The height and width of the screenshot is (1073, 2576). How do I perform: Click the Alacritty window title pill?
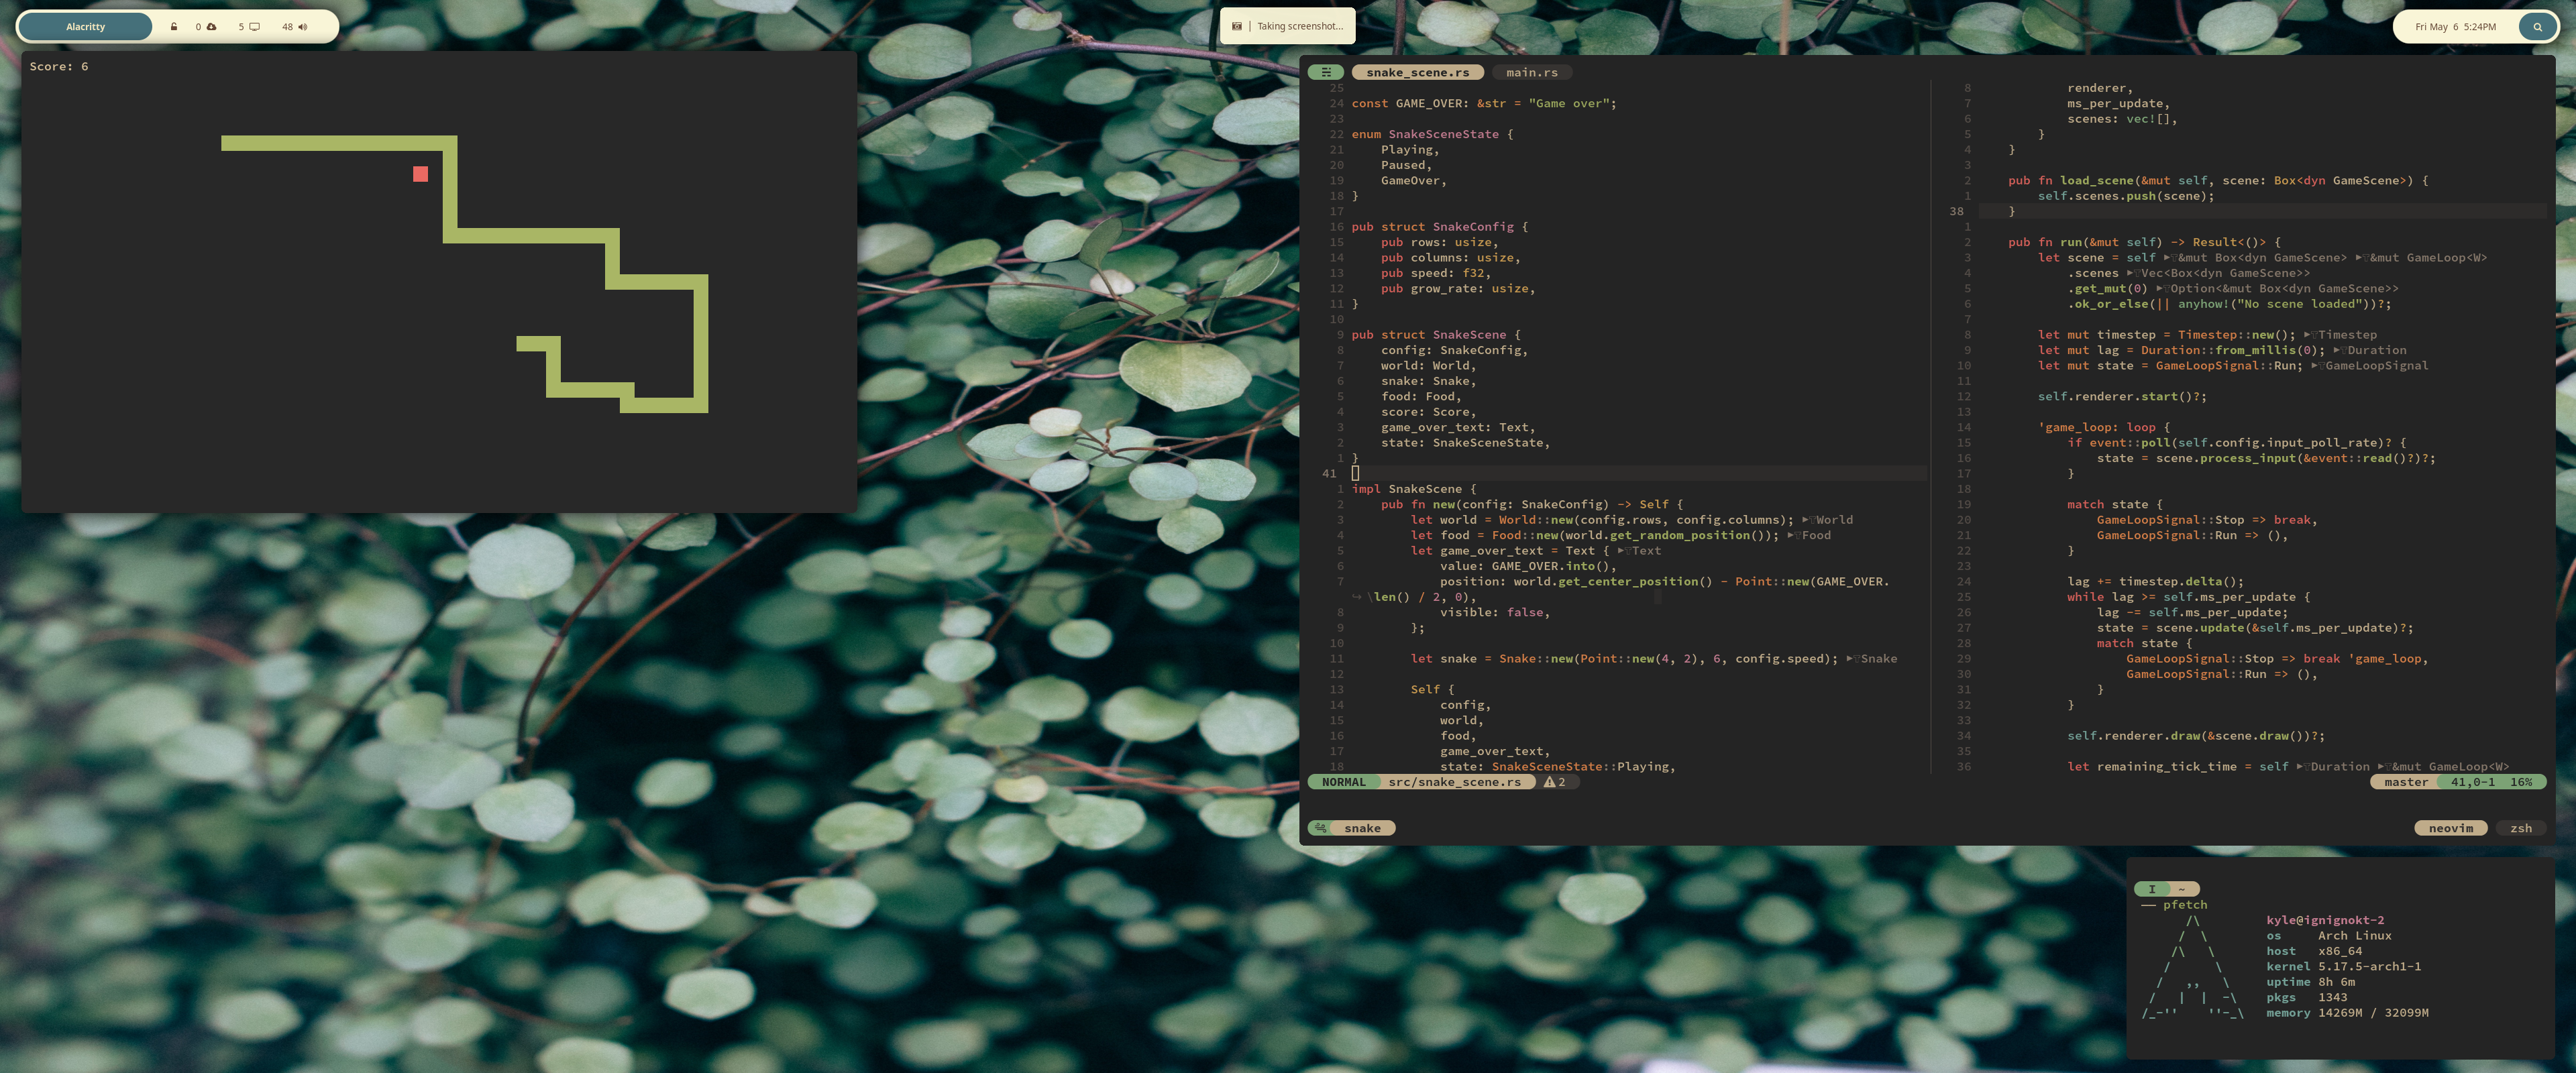pos(86,27)
